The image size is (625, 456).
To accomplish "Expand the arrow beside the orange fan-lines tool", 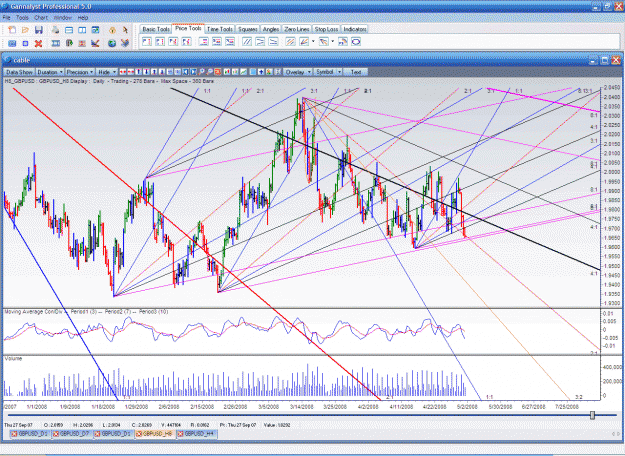I will (313, 41).
